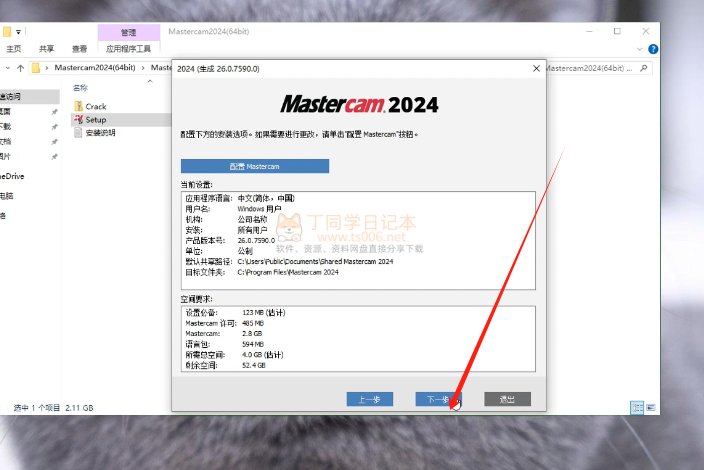The image size is (704, 470).
Task: Expand the recent locations dropdown arrow
Action: pos(8,68)
